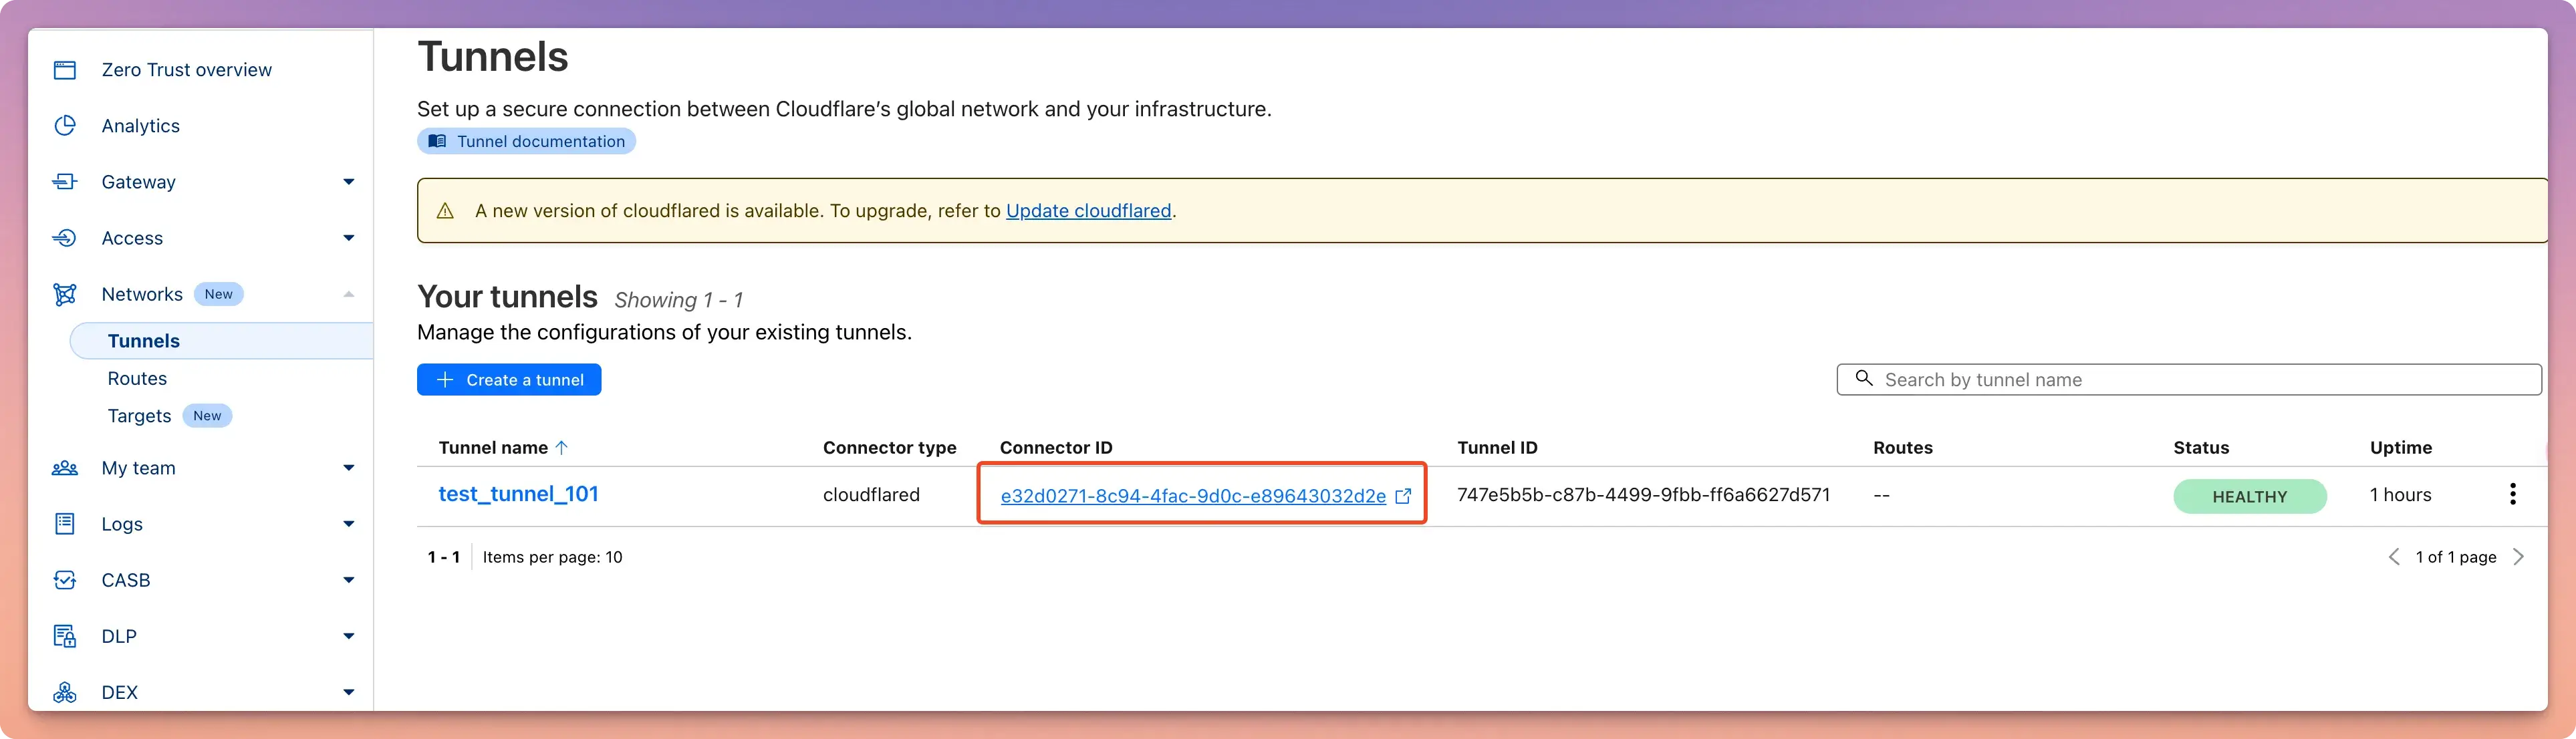Expand the Access menu arrow

[349, 238]
